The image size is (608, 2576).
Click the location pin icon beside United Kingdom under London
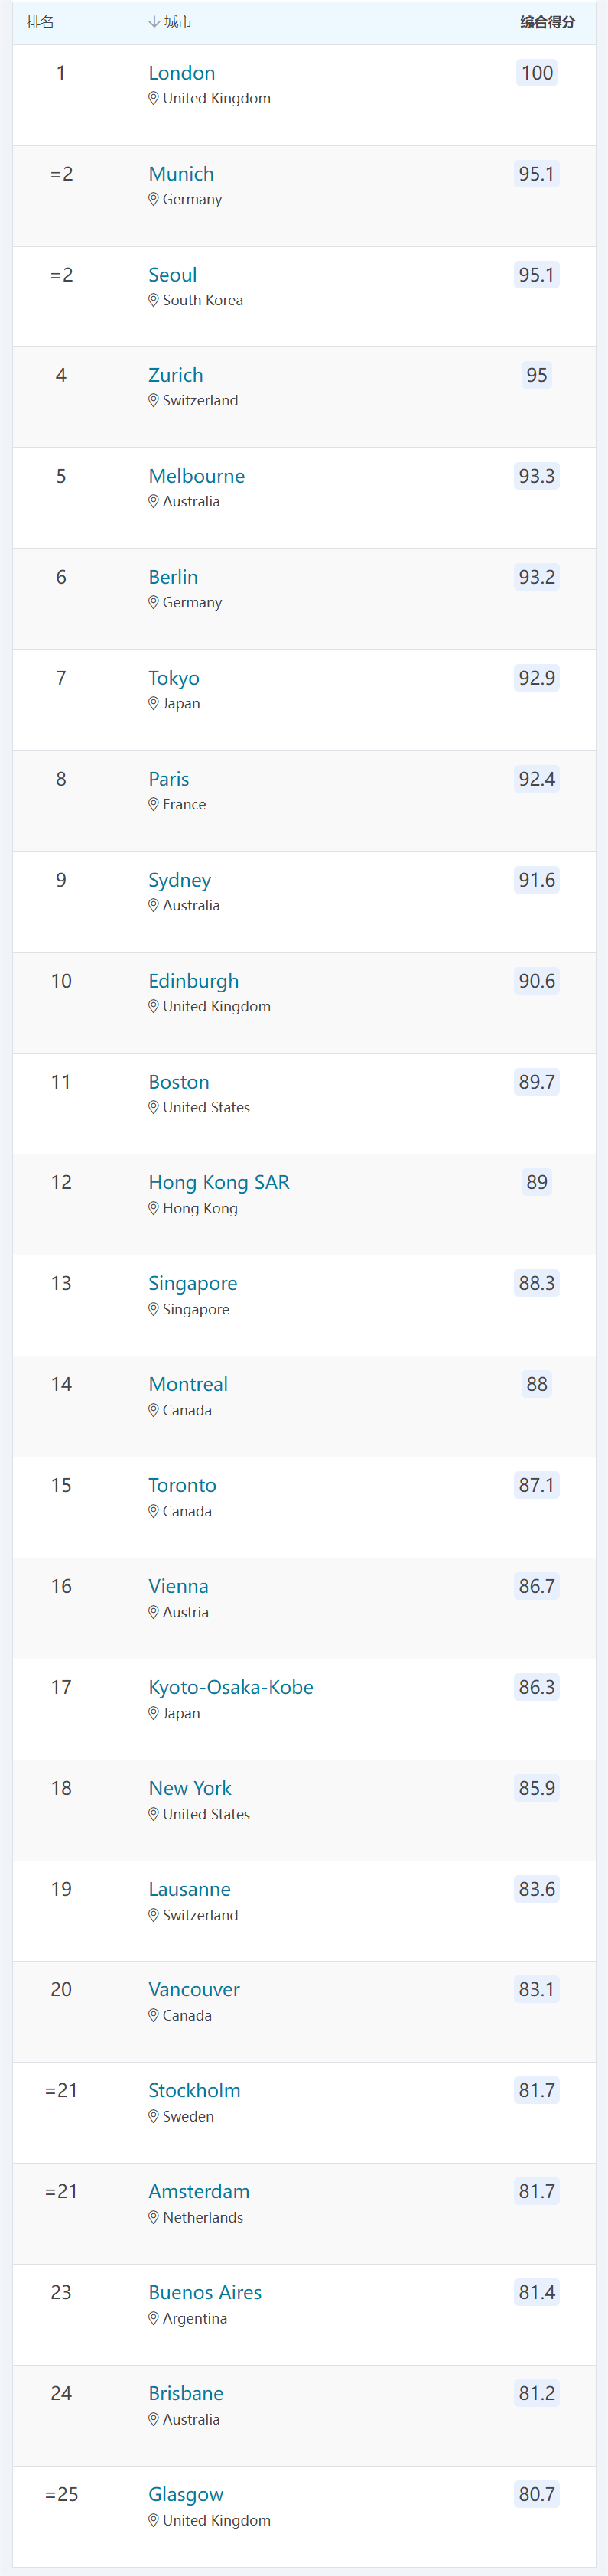[x=153, y=98]
